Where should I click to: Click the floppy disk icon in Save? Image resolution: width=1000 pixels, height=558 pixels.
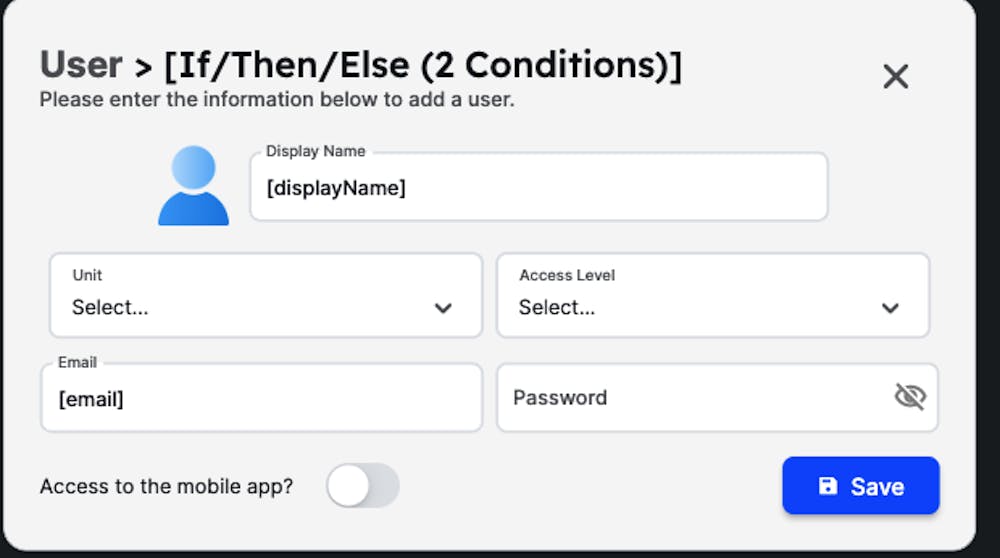828,486
